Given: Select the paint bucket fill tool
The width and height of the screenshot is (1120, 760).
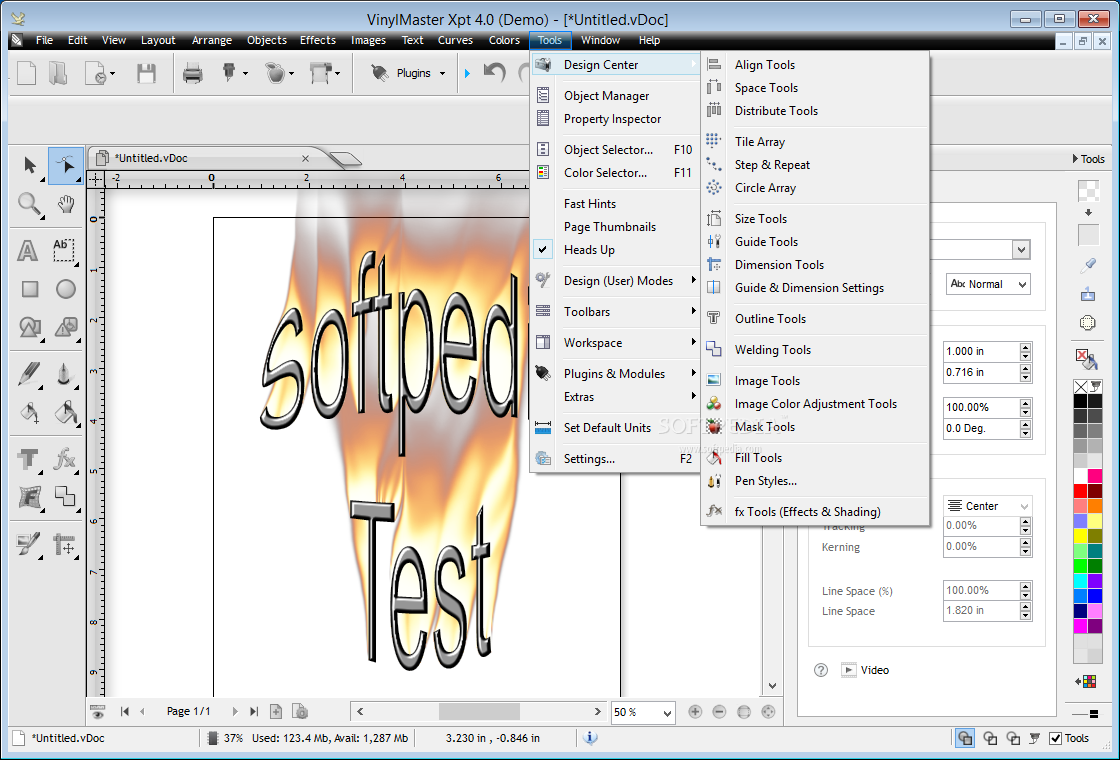Looking at the screenshot, I should (29, 413).
